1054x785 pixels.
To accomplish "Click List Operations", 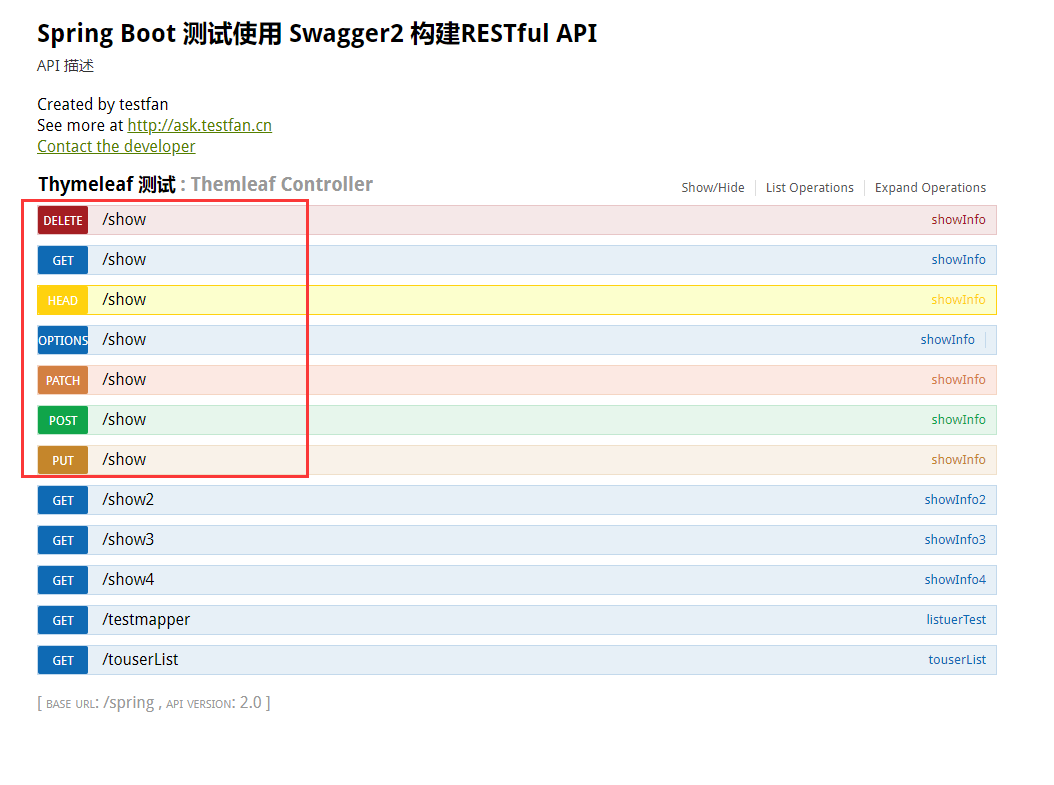I will click(809, 188).
